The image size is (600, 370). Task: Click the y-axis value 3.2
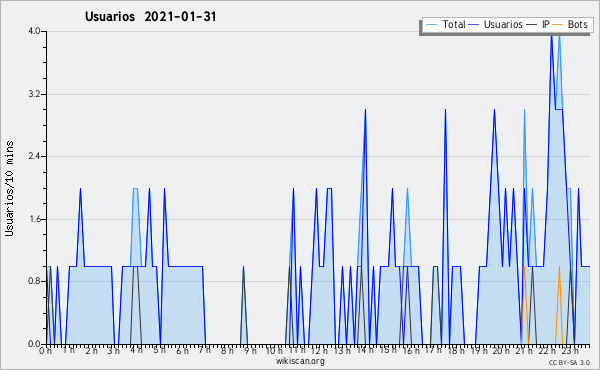click(34, 94)
